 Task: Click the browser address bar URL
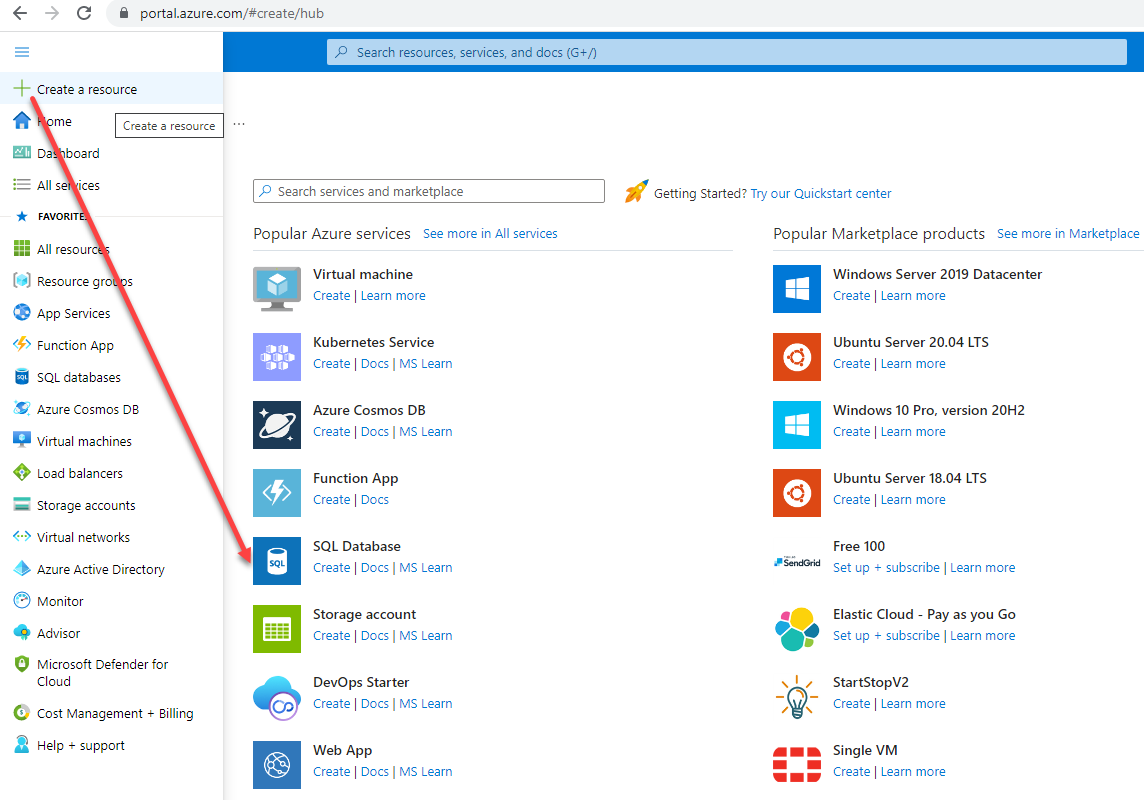[x=232, y=13]
